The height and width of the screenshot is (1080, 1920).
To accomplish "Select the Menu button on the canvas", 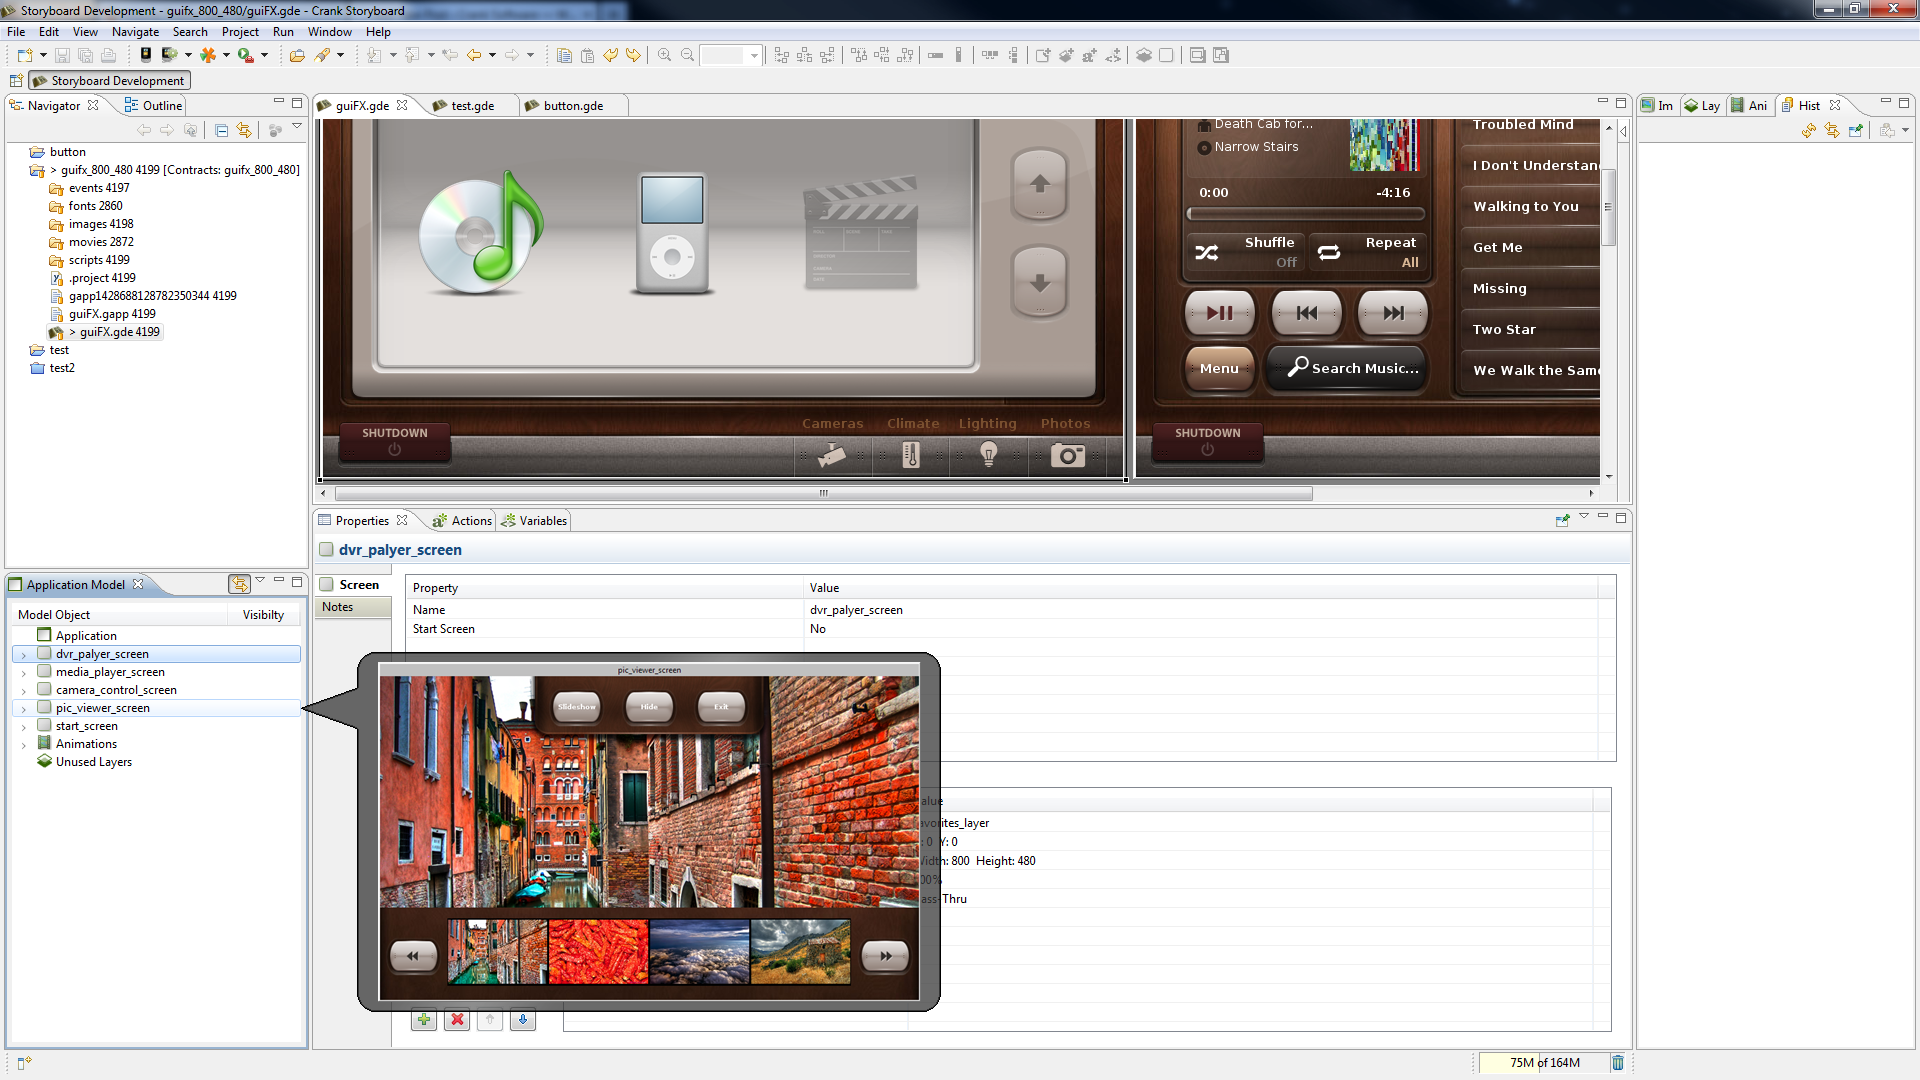I will pyautogui.click(x=1219, y=368).
